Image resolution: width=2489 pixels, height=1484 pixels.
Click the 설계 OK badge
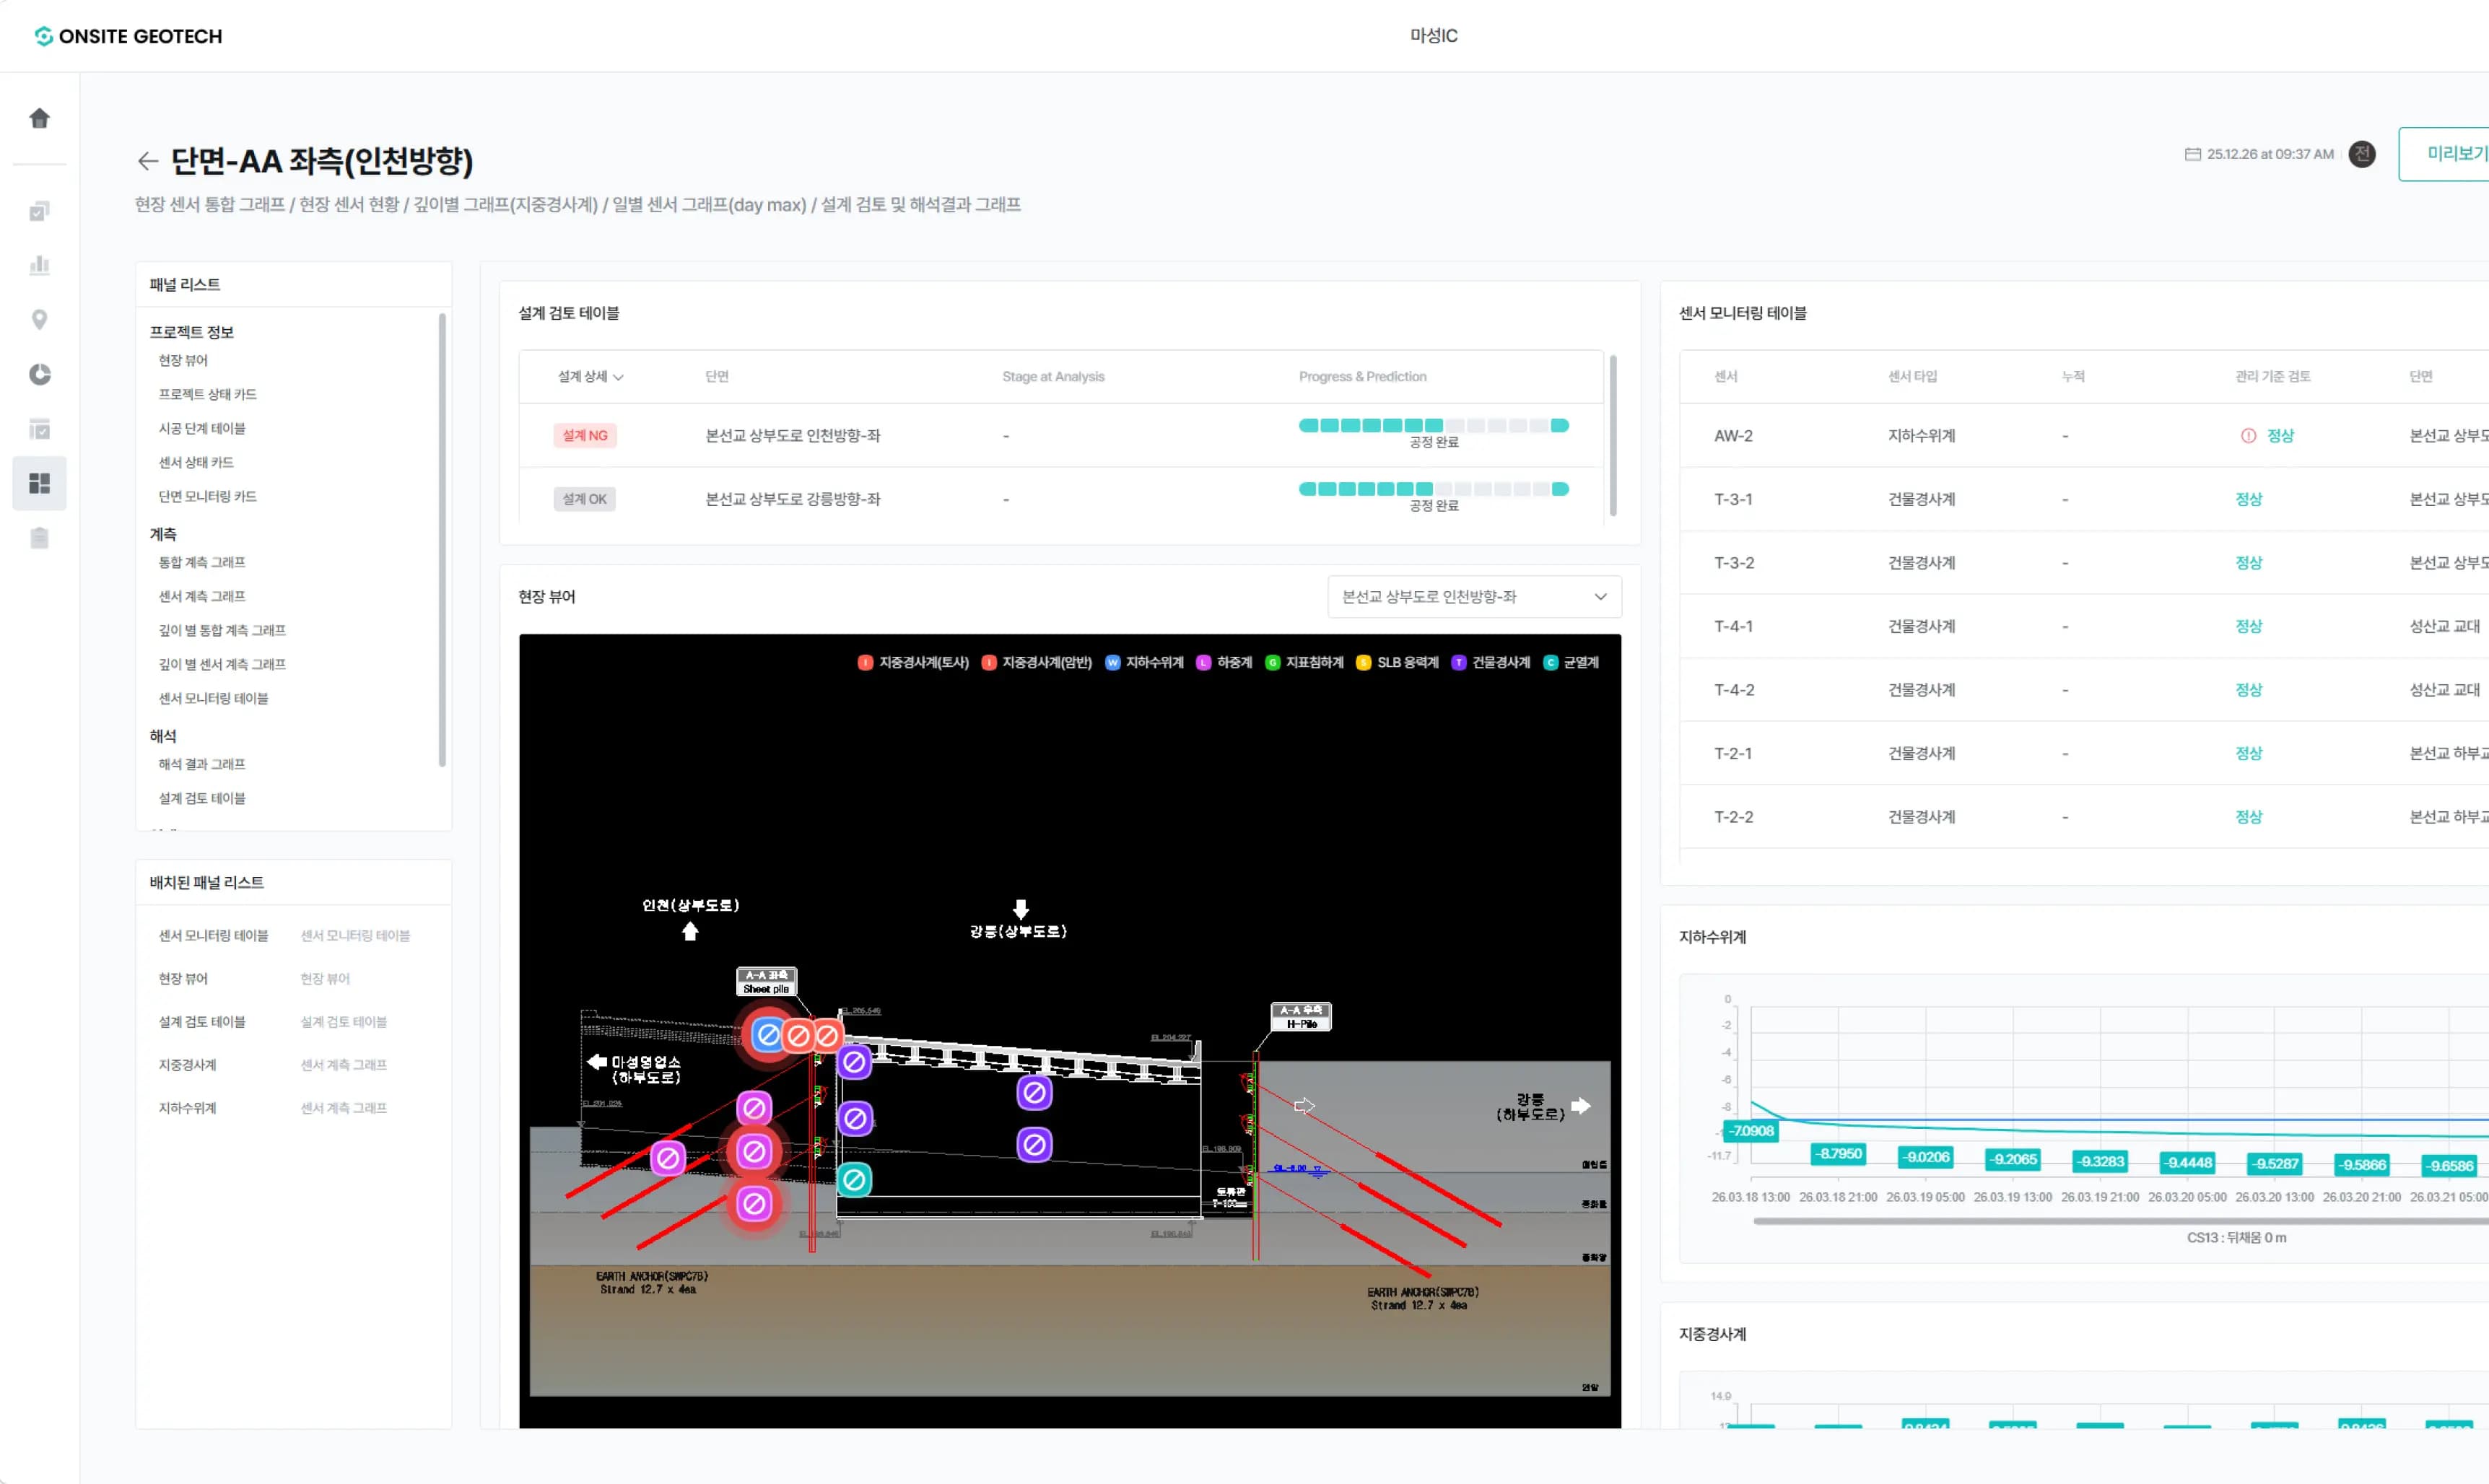click(585, 499)
